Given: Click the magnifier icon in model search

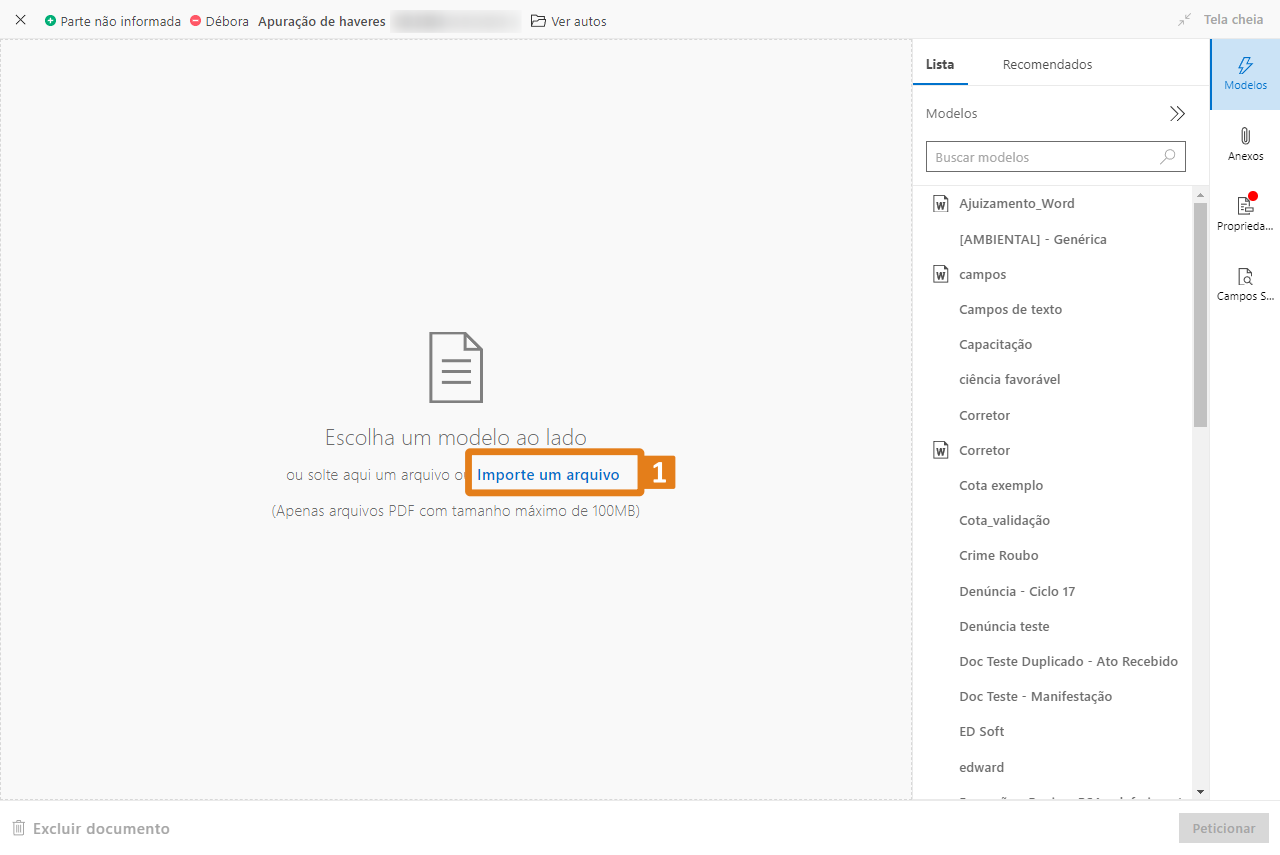Looking at the screenshot, I should pyautogui.click(x=1167, y=157).
